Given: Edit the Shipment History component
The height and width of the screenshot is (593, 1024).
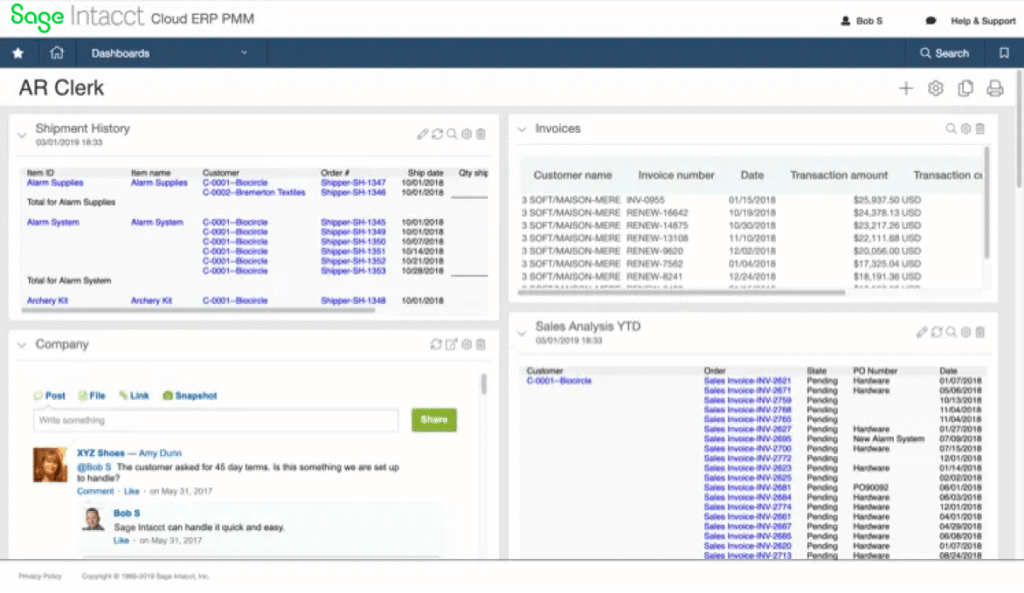Looking at the screenshot, I should click(423, 133).
